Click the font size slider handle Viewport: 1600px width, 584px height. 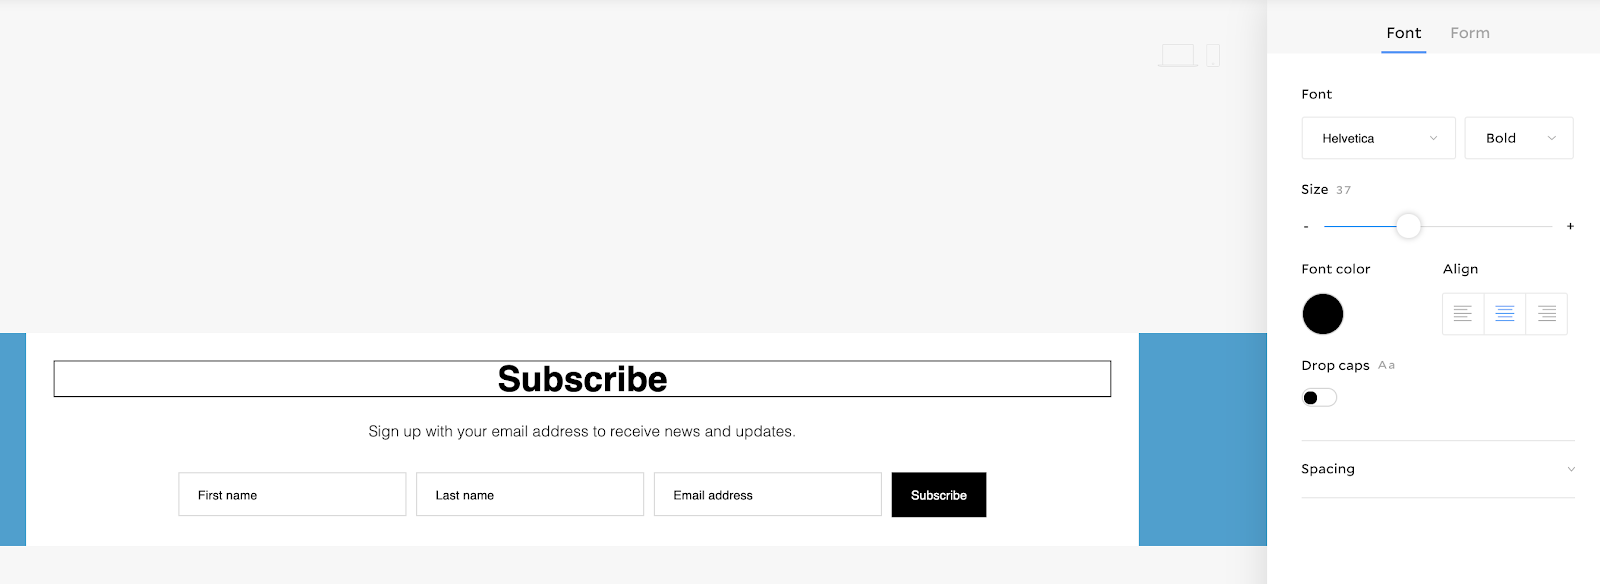(1408, 227)
